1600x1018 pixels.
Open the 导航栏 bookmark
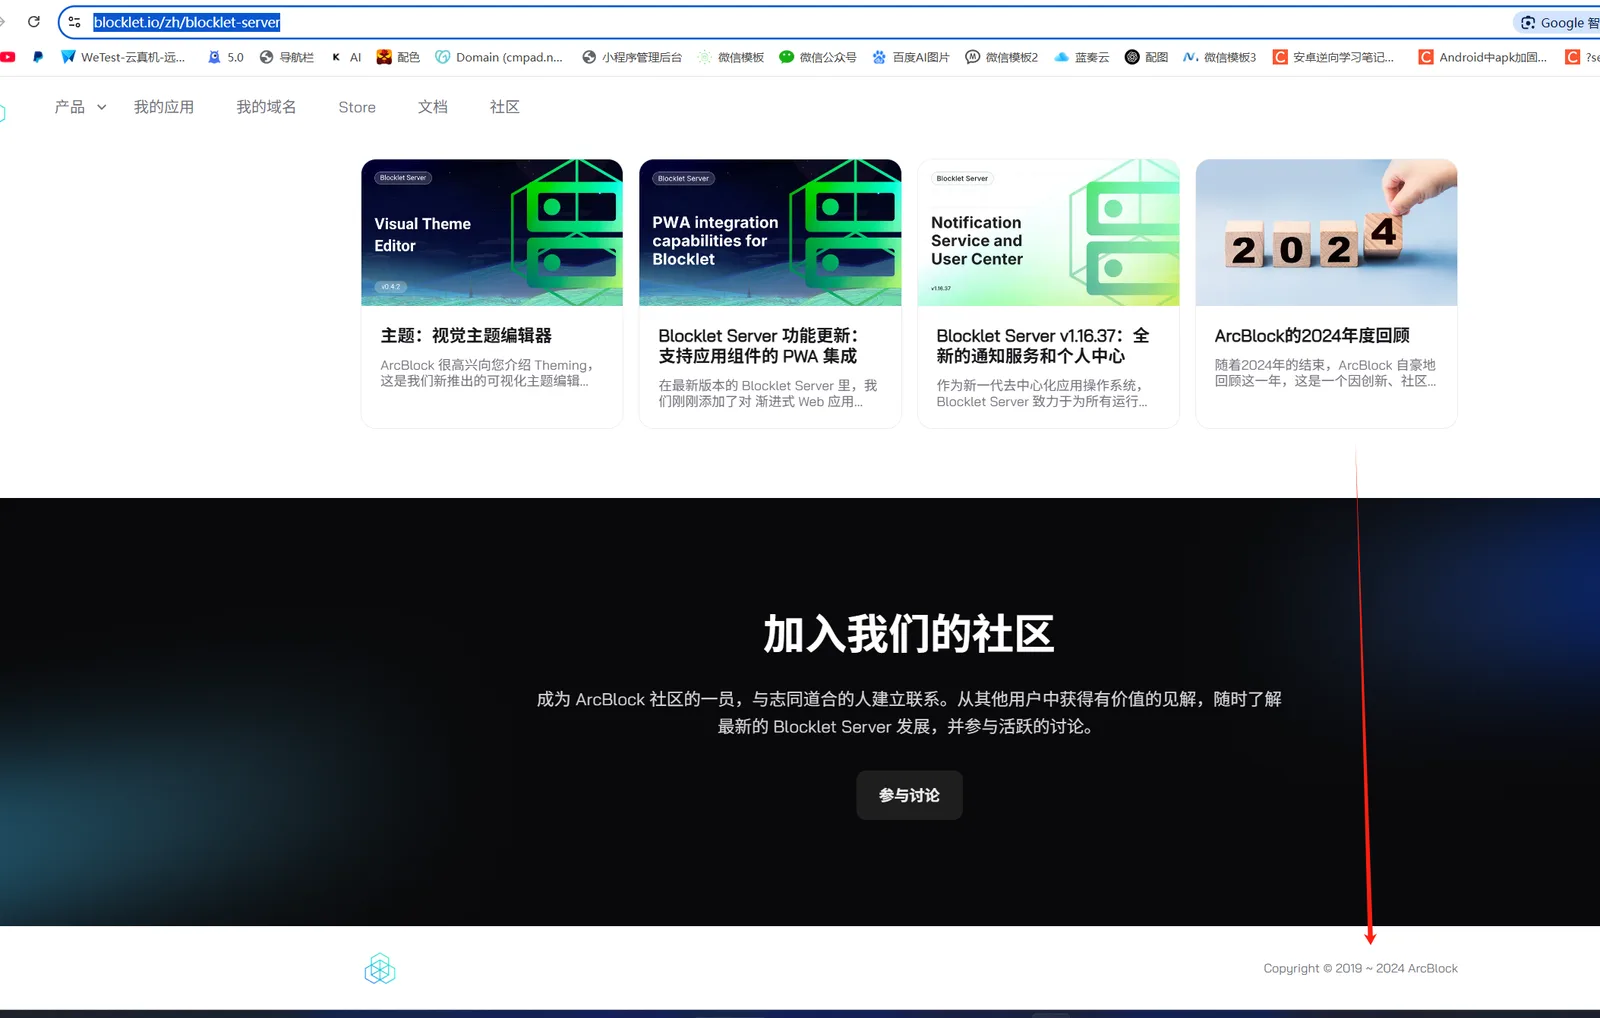pos(287,57)
